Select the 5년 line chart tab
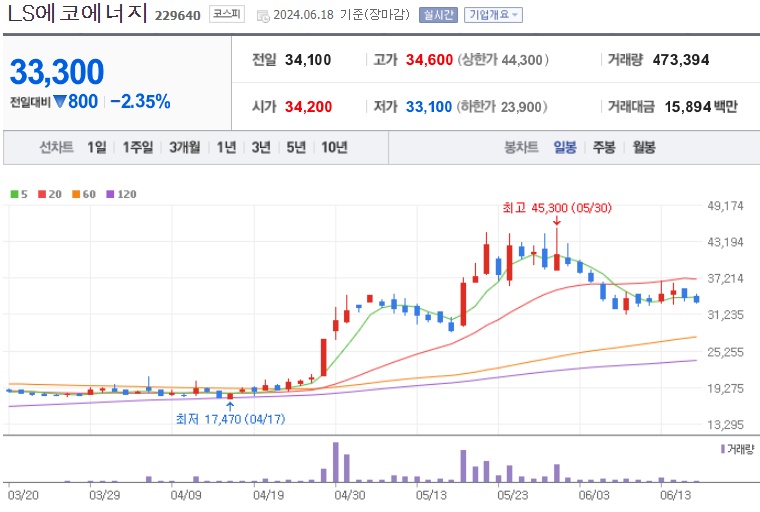Viewport: 760px width, 512px height. point(296,147)
